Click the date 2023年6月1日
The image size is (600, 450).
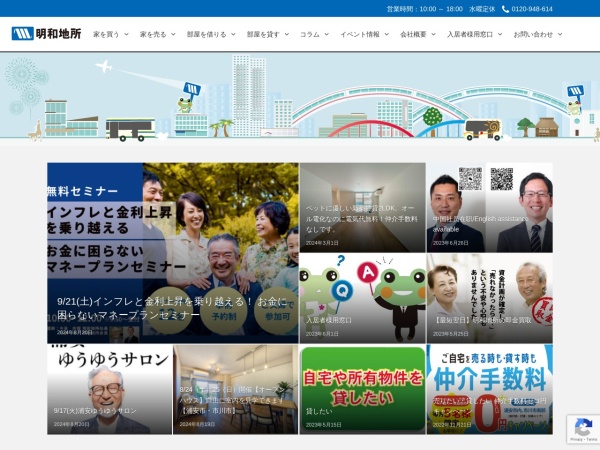click(322, 334)
